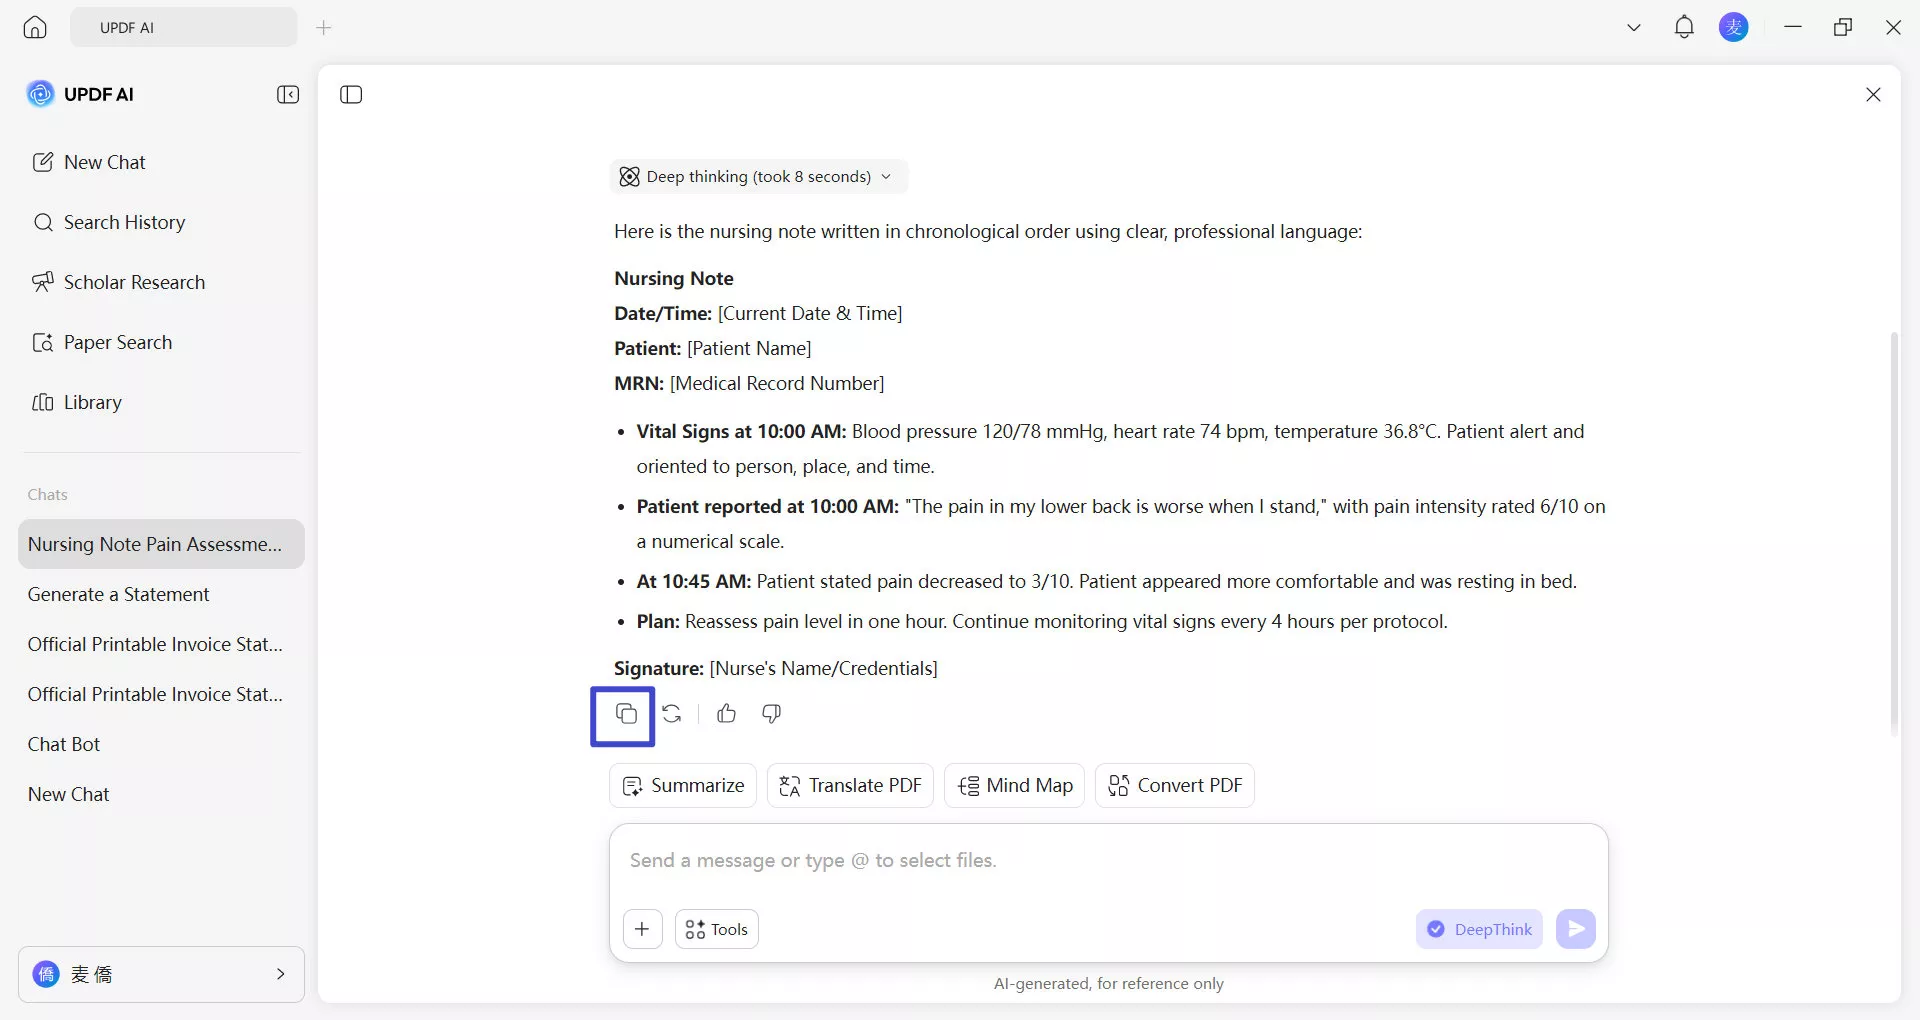Open the tab list dropdown near notifications
The image size is (1920, 1020).
(1634, 27)
